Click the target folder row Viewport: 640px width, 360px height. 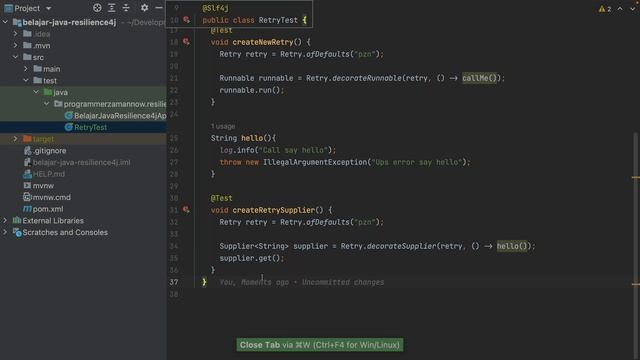[x=83, y=139]
